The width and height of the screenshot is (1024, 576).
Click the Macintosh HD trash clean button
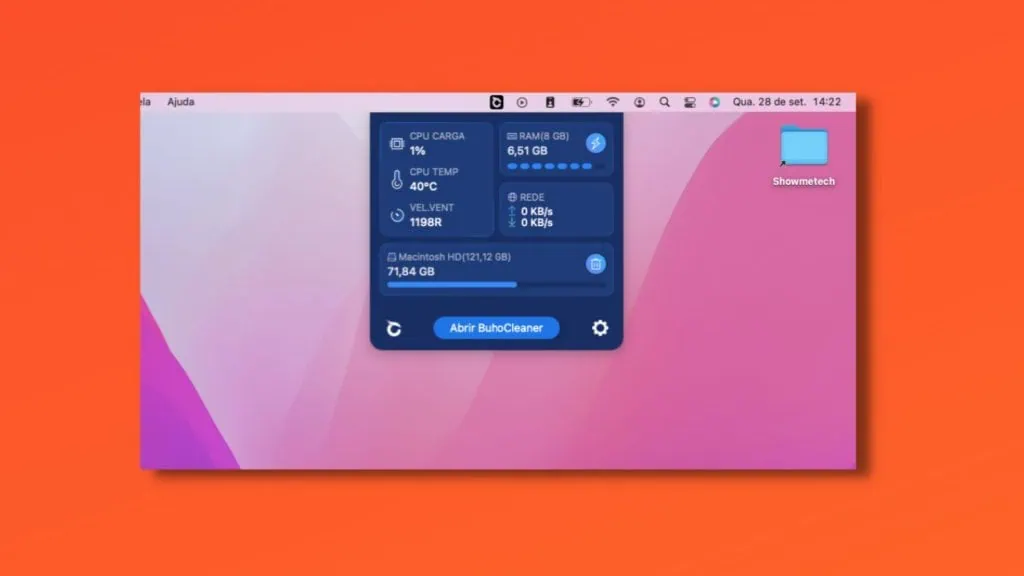pos(596,264)
